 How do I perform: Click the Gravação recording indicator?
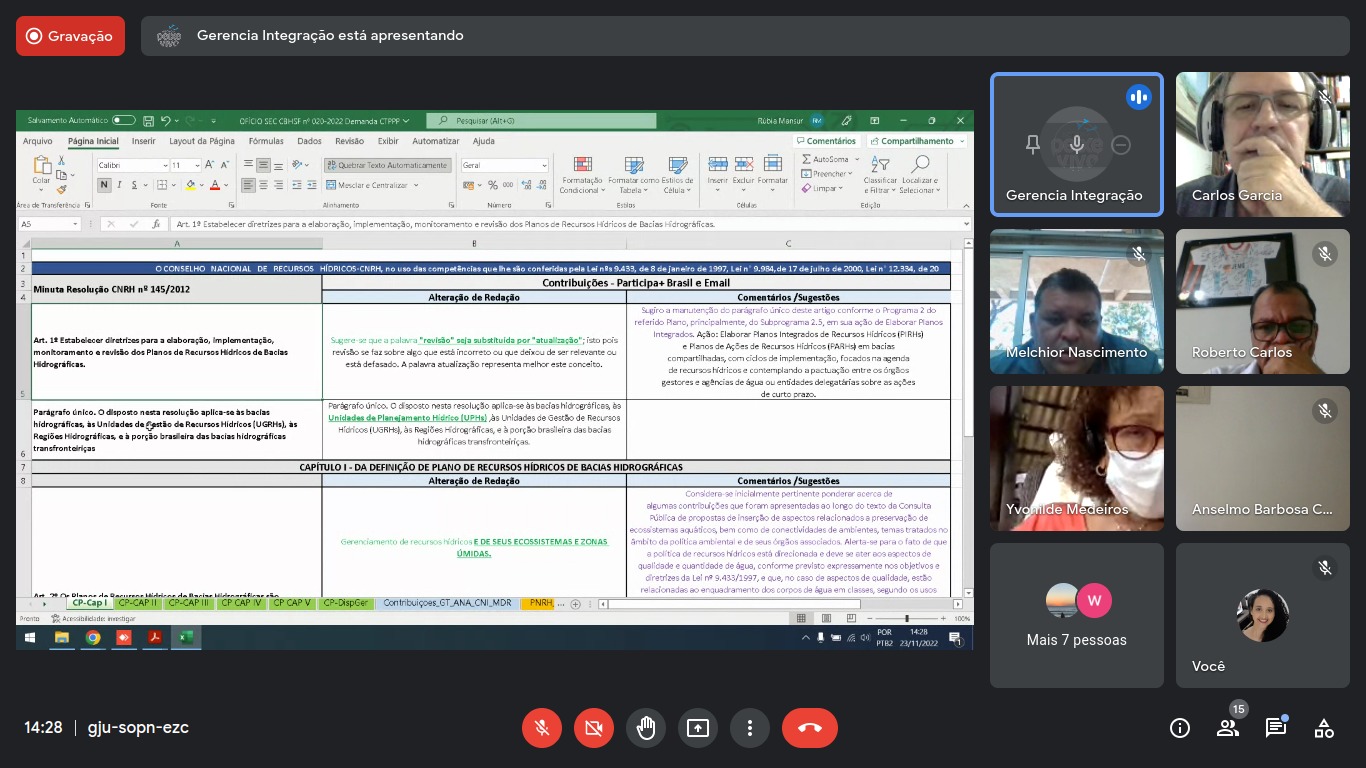[x=70, y=36]
